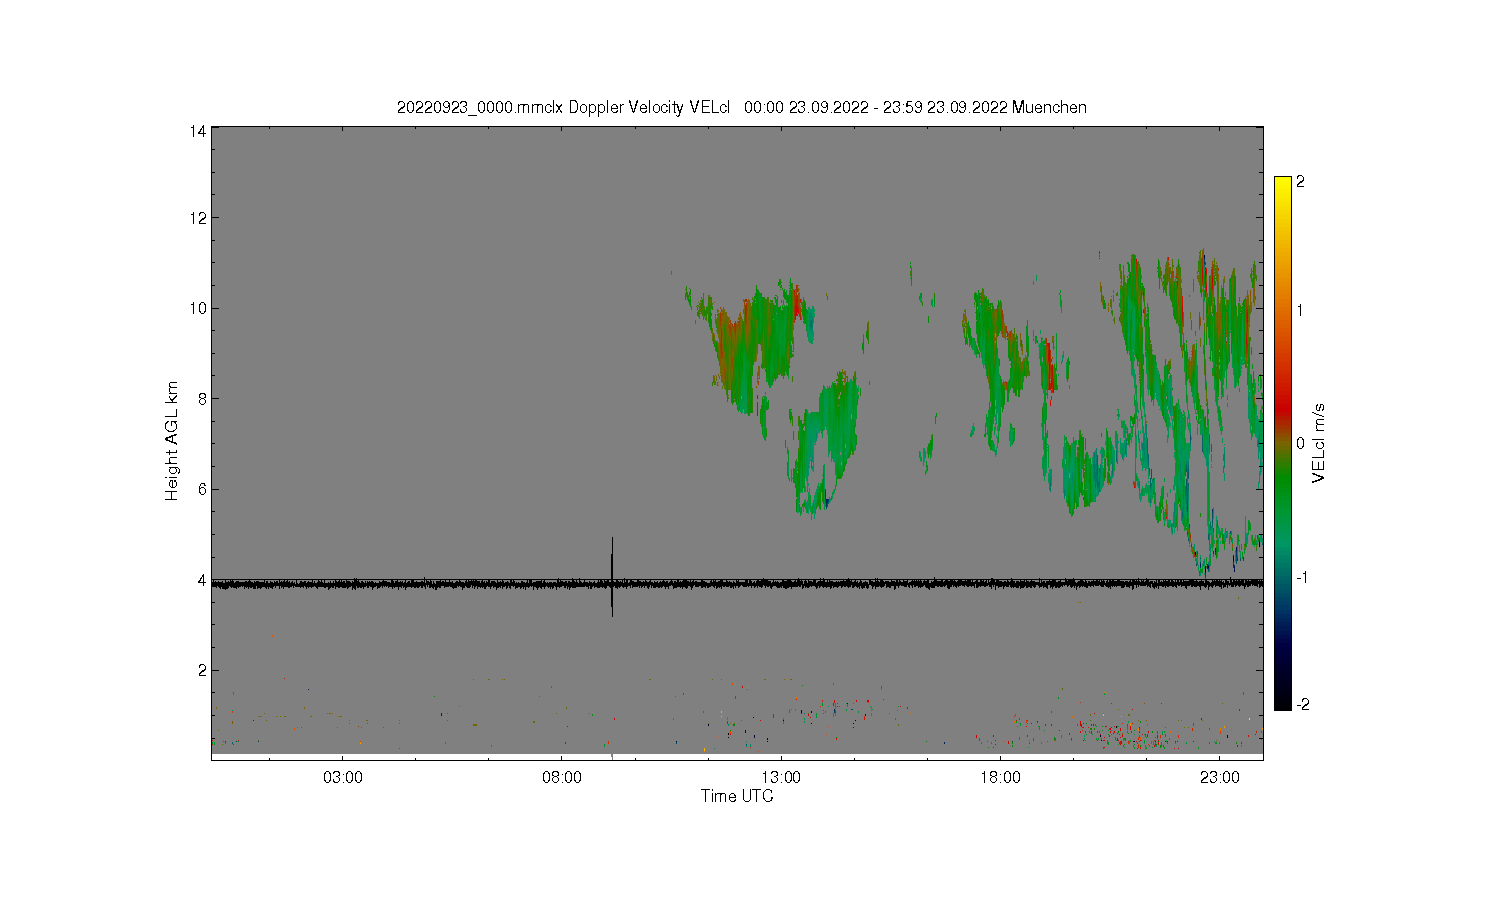Click the 'Height AGL km' axis label

pyautogui.click(x=172, y=441)
